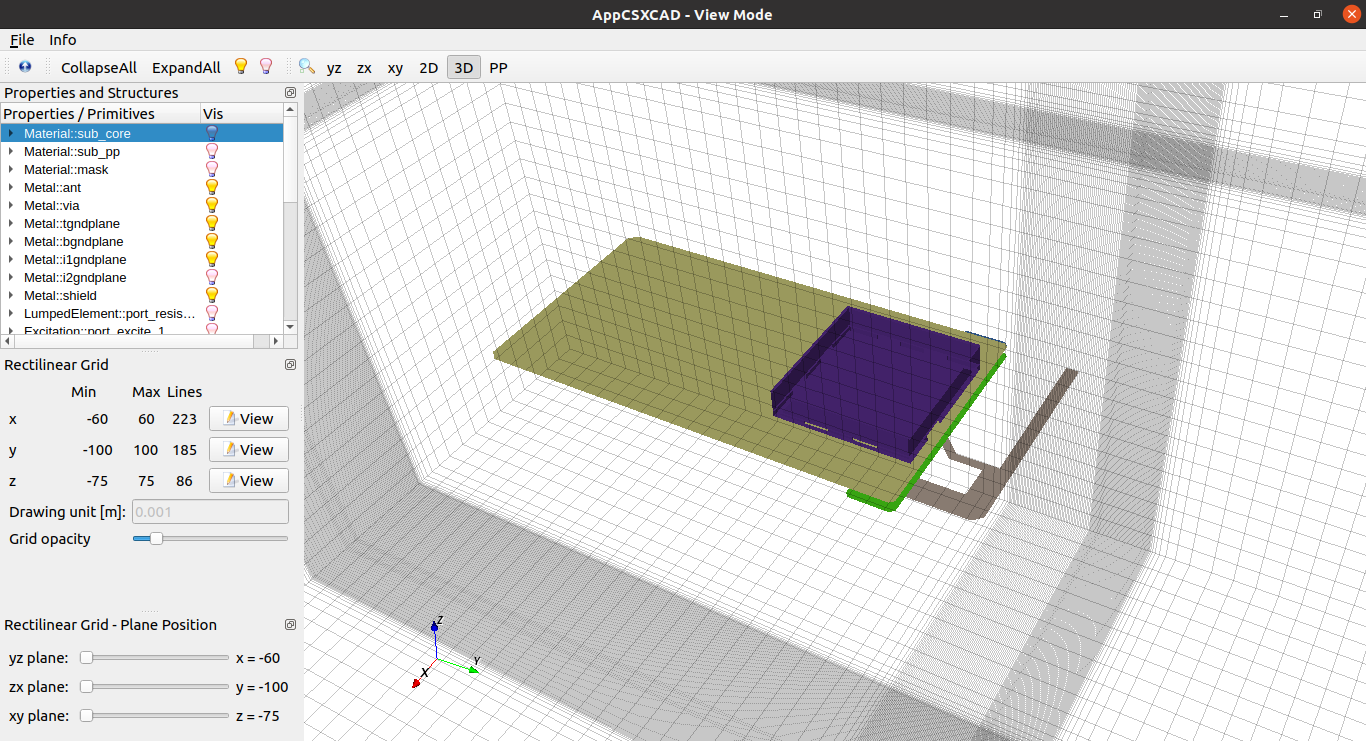View the x grid lines
This screenshot has width=1366, height=741.
(249, 419)
